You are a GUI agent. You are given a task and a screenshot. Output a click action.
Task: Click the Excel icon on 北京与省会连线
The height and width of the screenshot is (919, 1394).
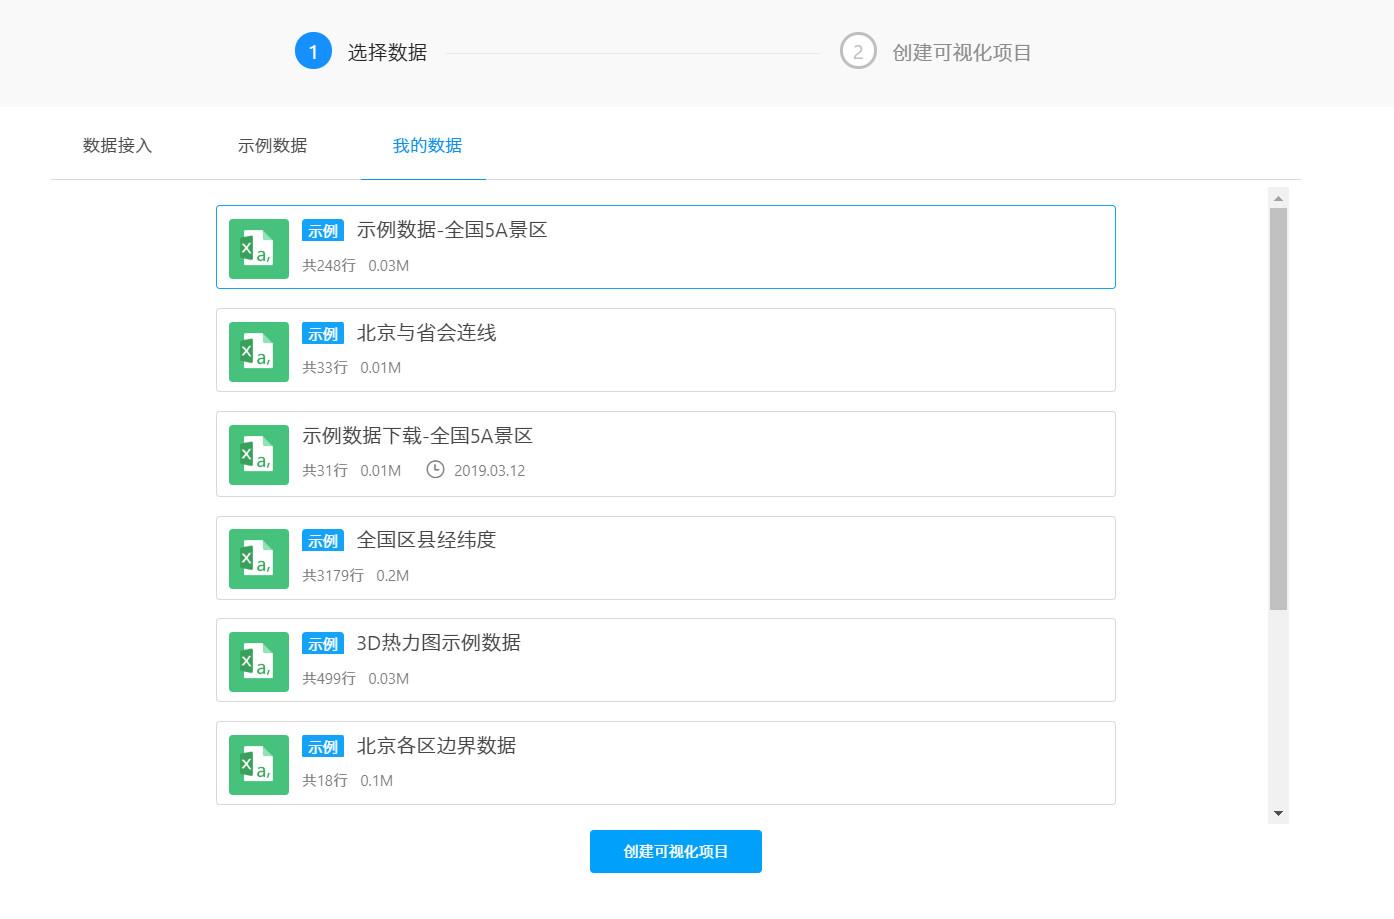(x=258, y=351)
